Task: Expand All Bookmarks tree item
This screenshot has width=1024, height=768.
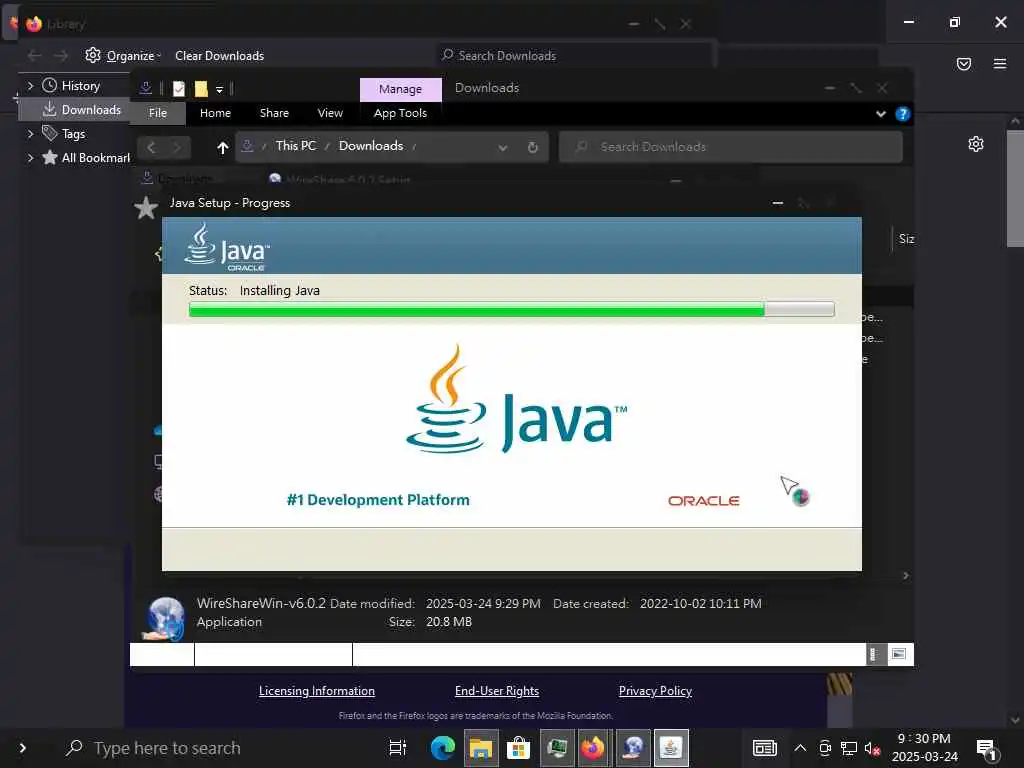Action: point(30,157)
